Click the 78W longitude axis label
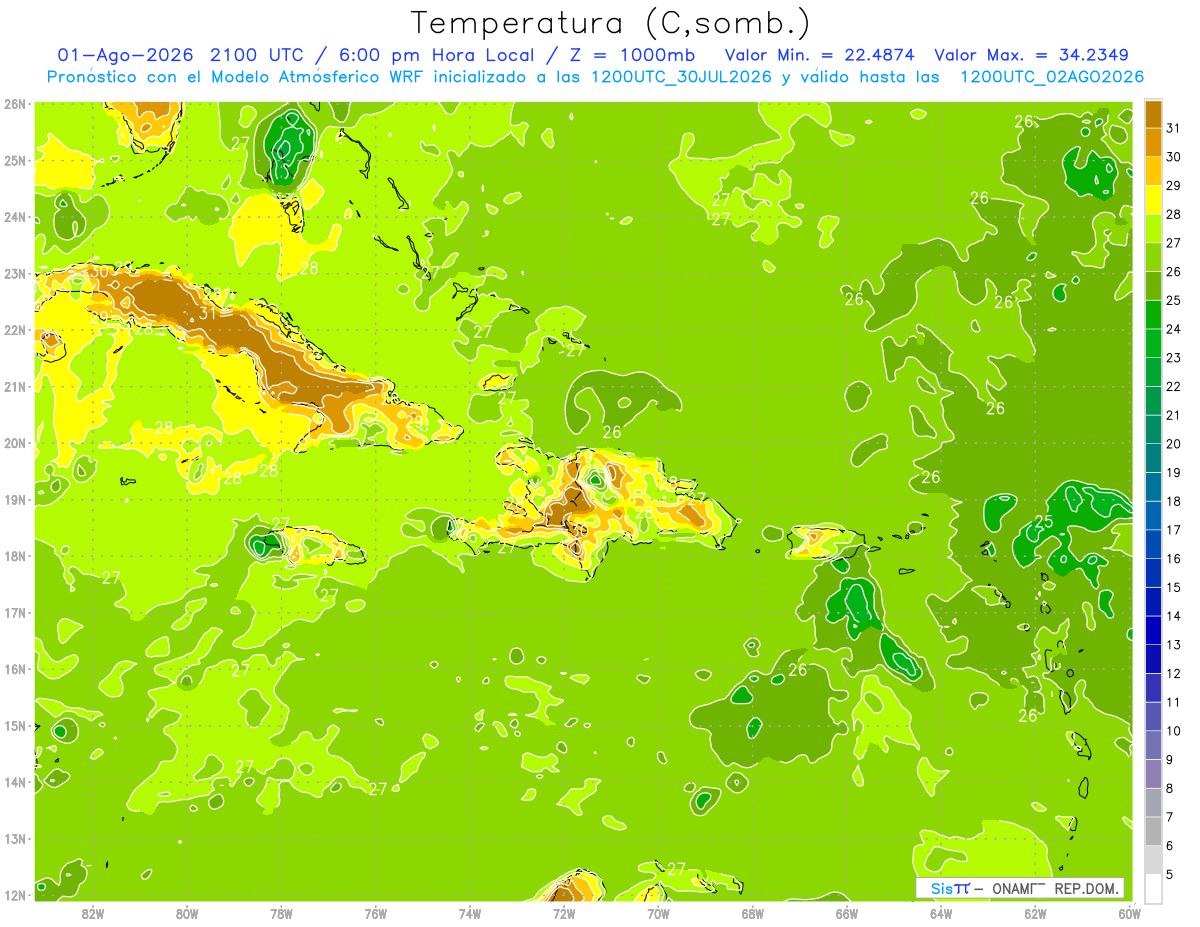 pyautogui.click(x=281, y=913)
